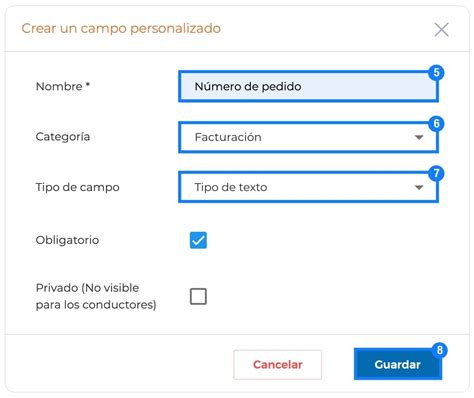Uncheck the Obligatorio checkbox
Image resolution: width=474 pixels, height=398 pixels.
tap(198, 240)
